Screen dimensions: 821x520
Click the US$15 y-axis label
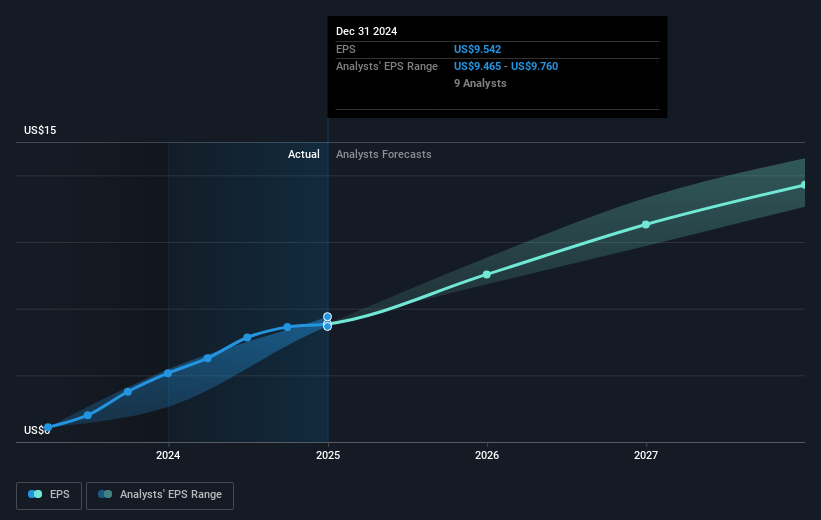coord(40,130)
